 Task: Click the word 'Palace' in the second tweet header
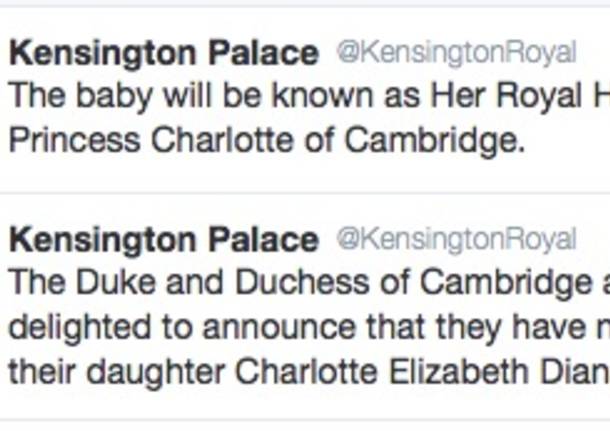(x=263, y=240)
